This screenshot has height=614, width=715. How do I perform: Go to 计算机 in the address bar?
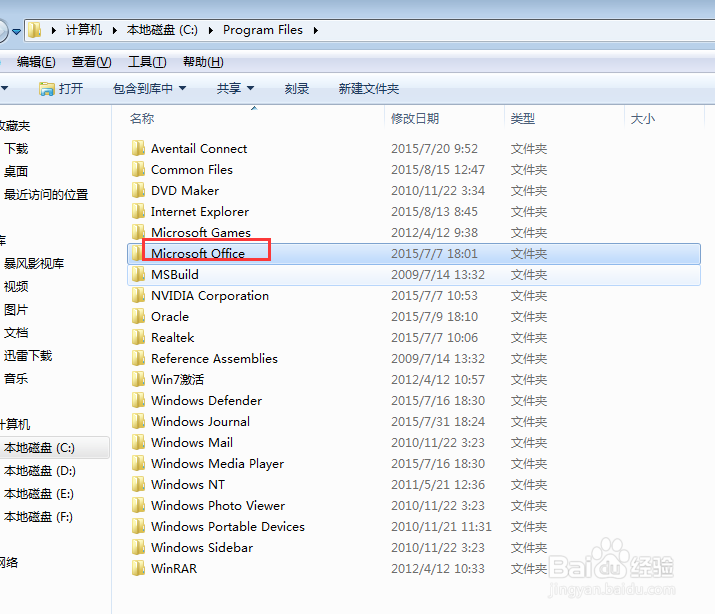coord(84,30)
